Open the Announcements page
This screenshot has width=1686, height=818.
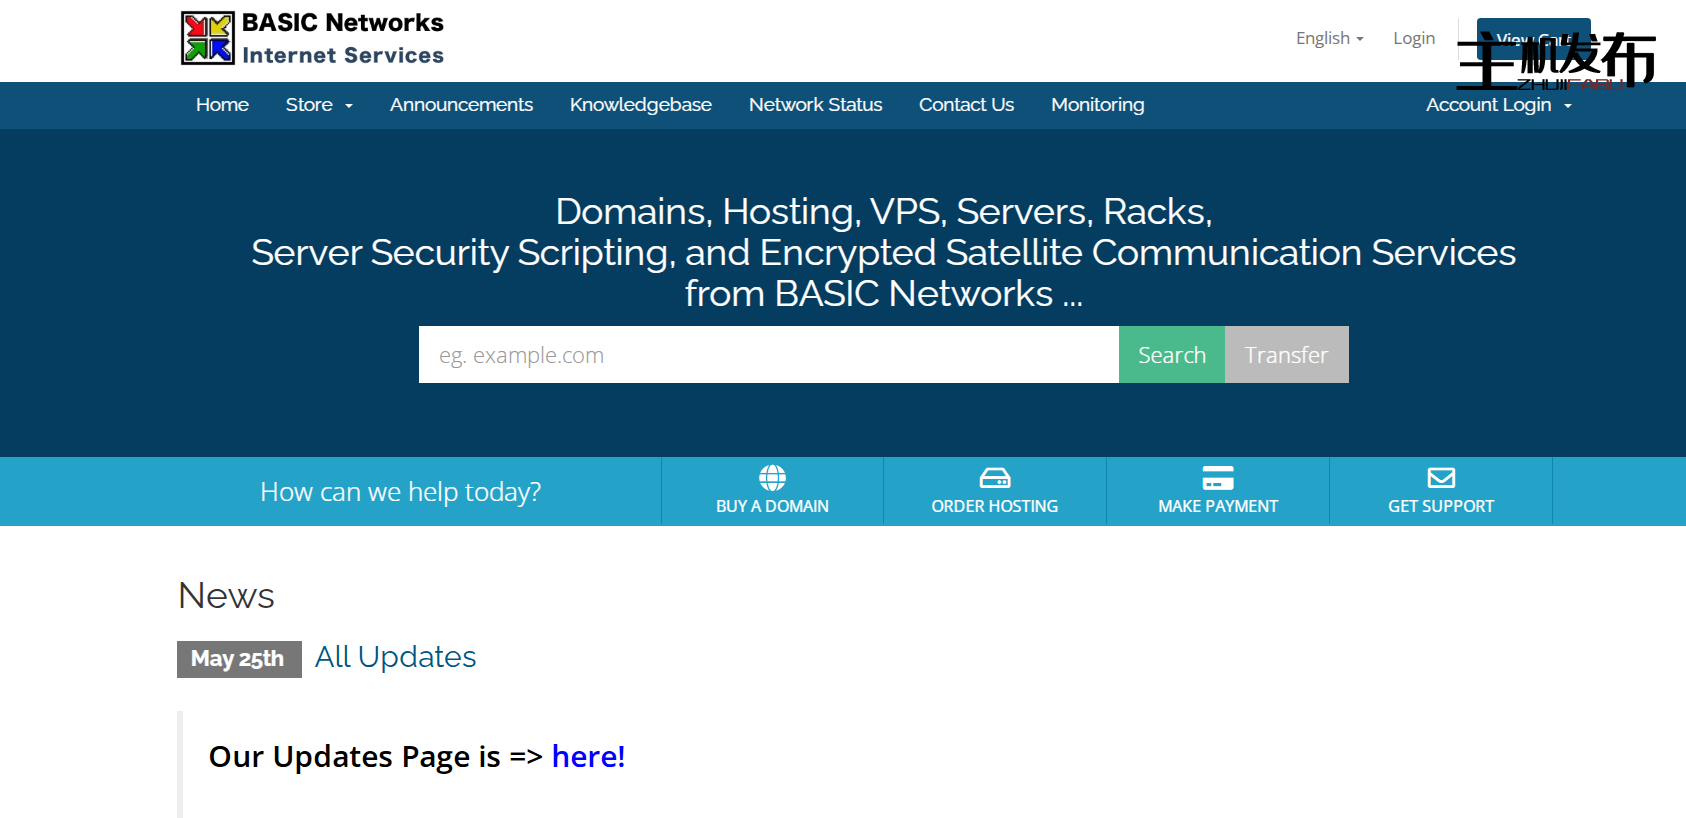(x=461, y=105)
